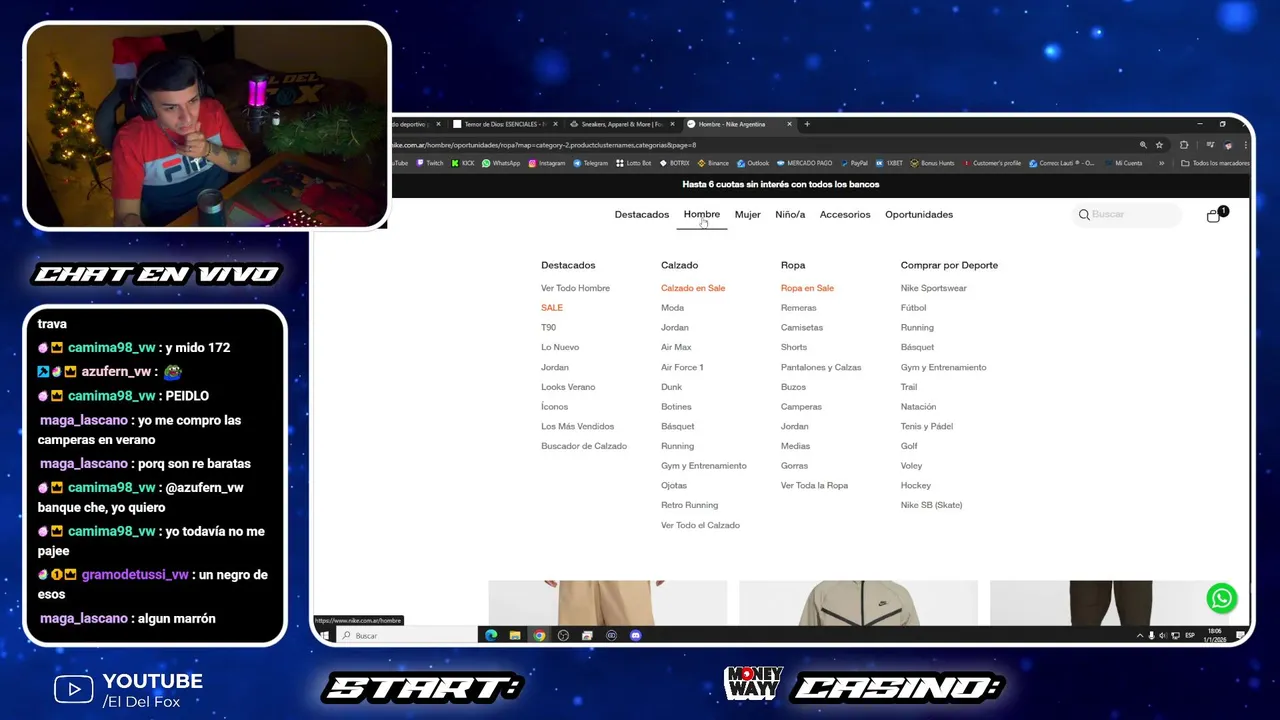Viewport: 1280px width, 720px height.
Task: Open the PayPal bookmark
Action: click(x=853, y=163)
